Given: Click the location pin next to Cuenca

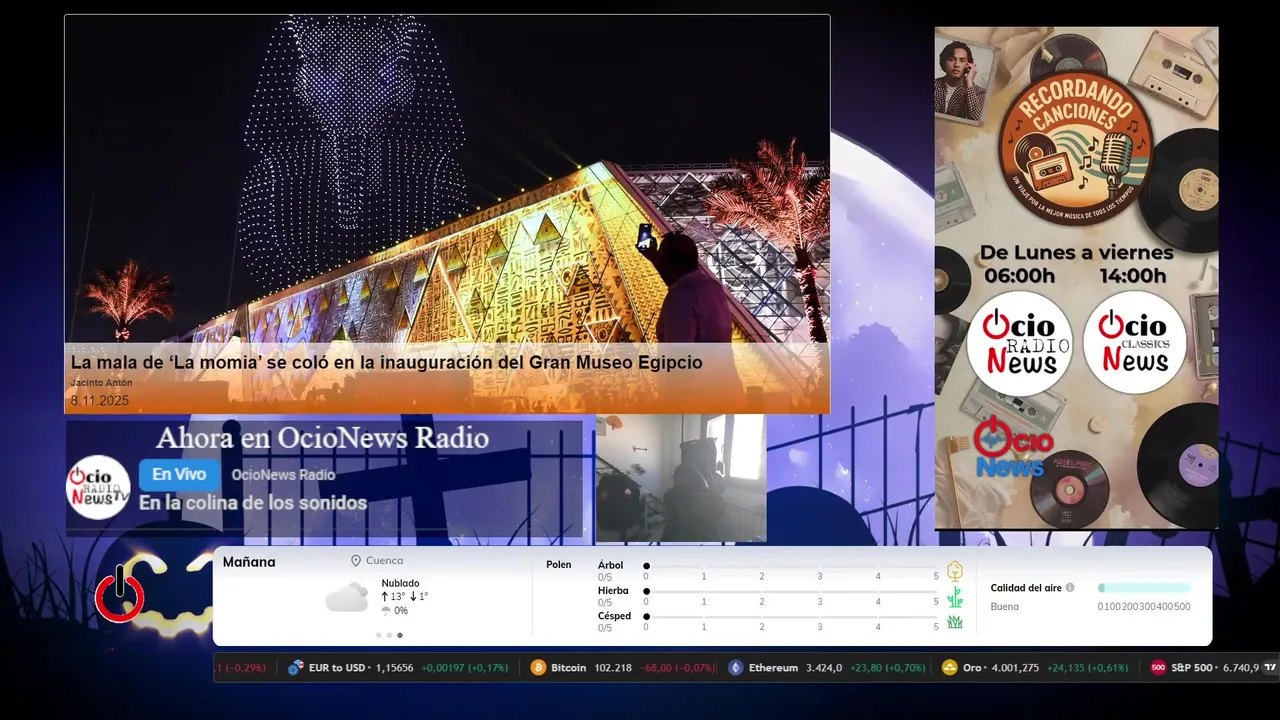Looking at the screenshot, I should [356, 561].
